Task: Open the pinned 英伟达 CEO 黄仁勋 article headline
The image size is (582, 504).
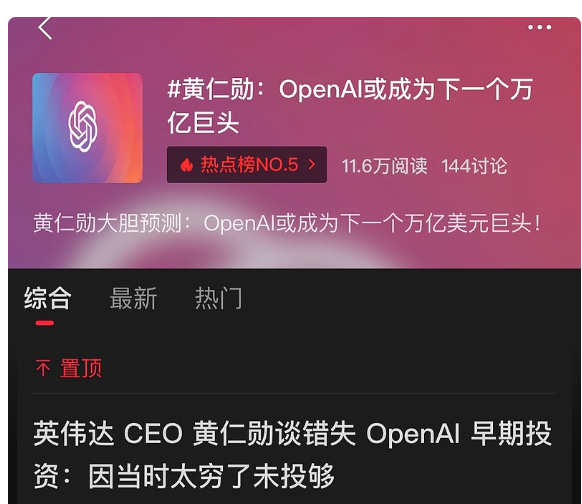Action: pyautogui.click(x=292, y=454)
